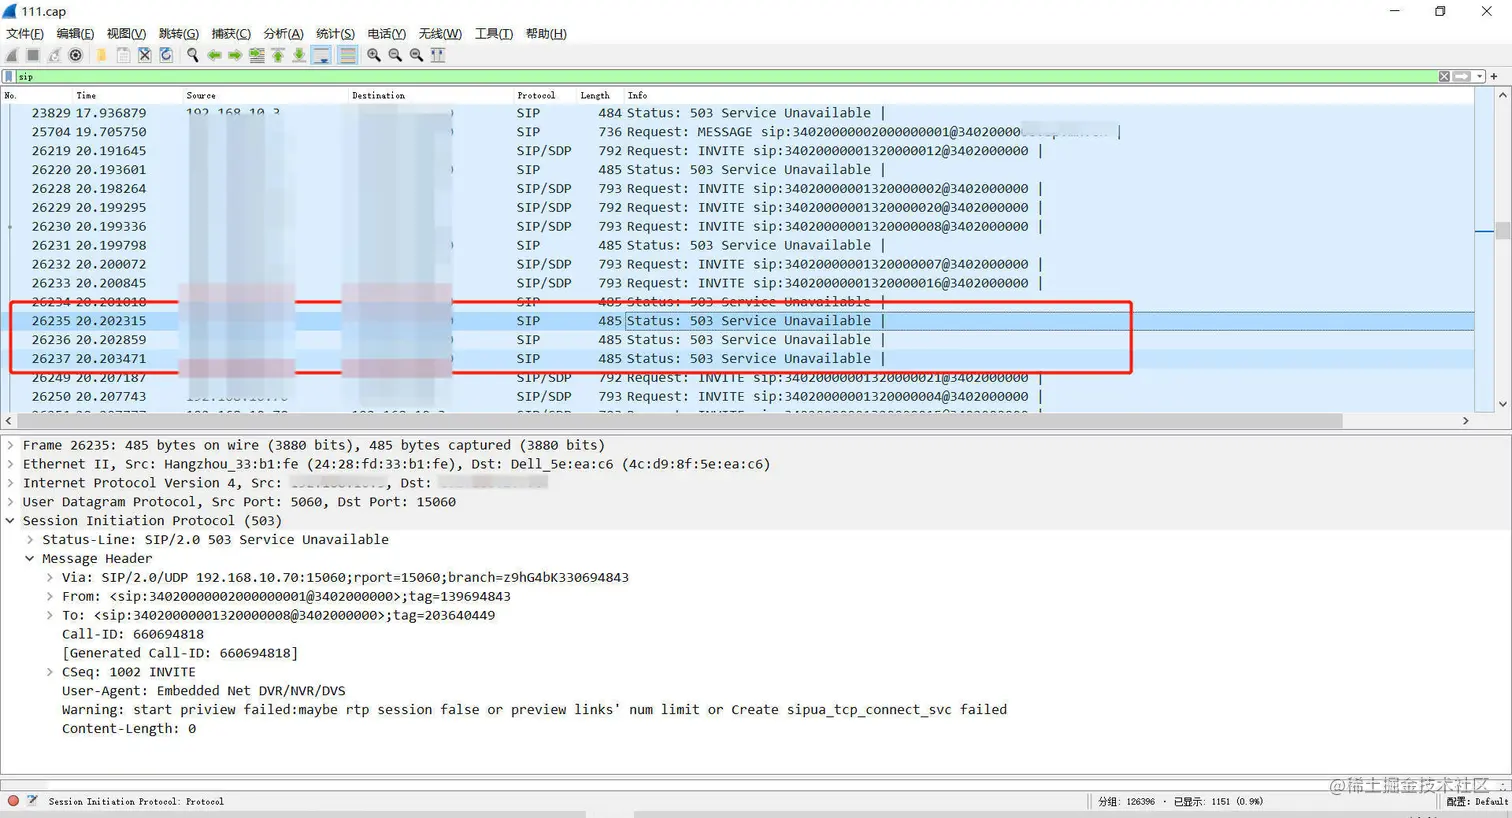The height and width of the screenshot is (818, 1512).
Task: Expand the User Datagram Protocol row
Action: tap(11, 502)
